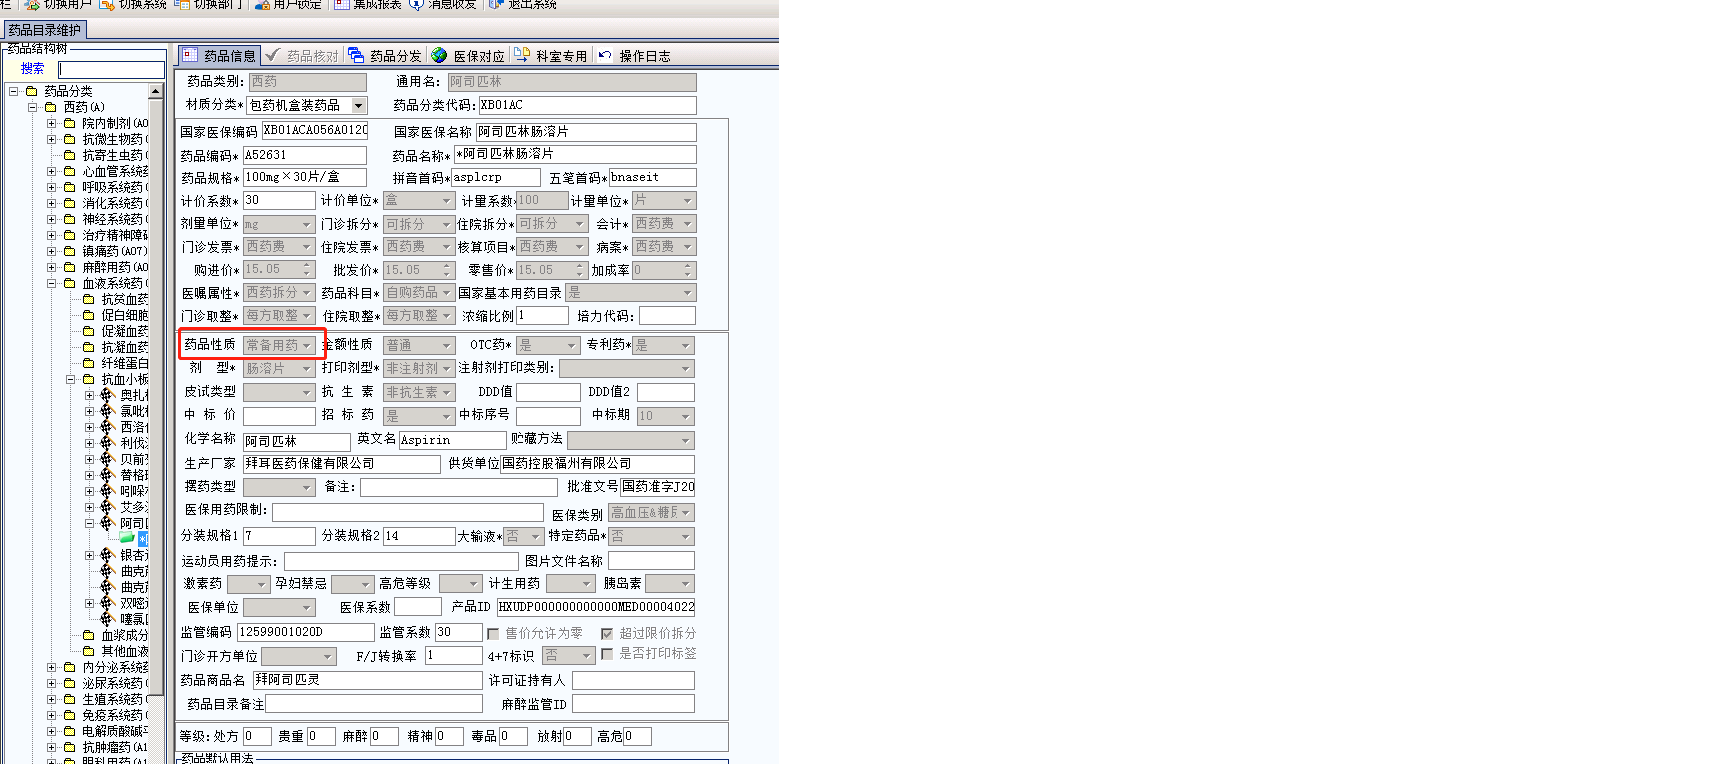Click the 西药(A) folder icon
Viewport: 1714px width, 764px height.
coord(51,107)
